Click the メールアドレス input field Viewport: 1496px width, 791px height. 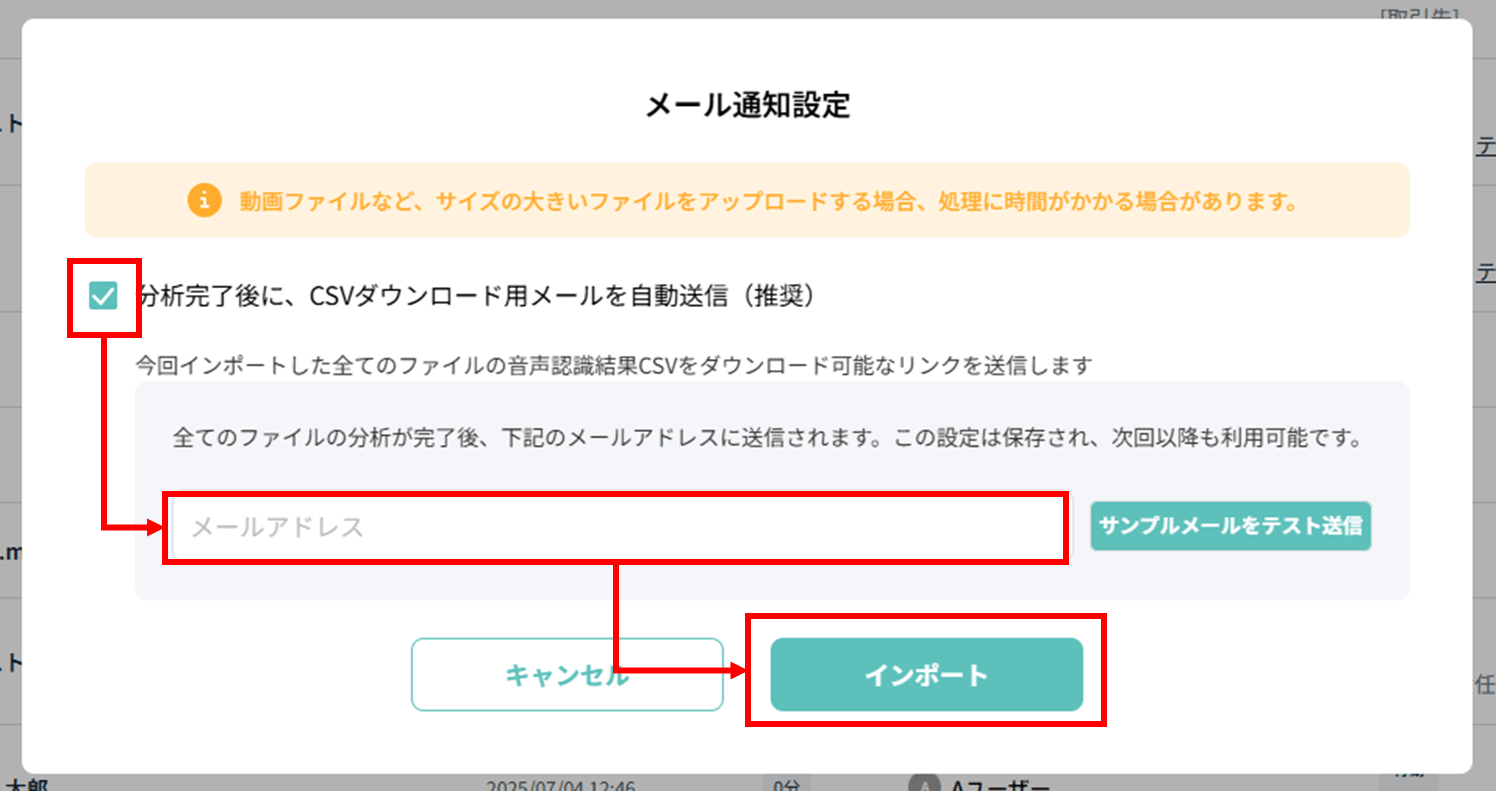(615, 527)
